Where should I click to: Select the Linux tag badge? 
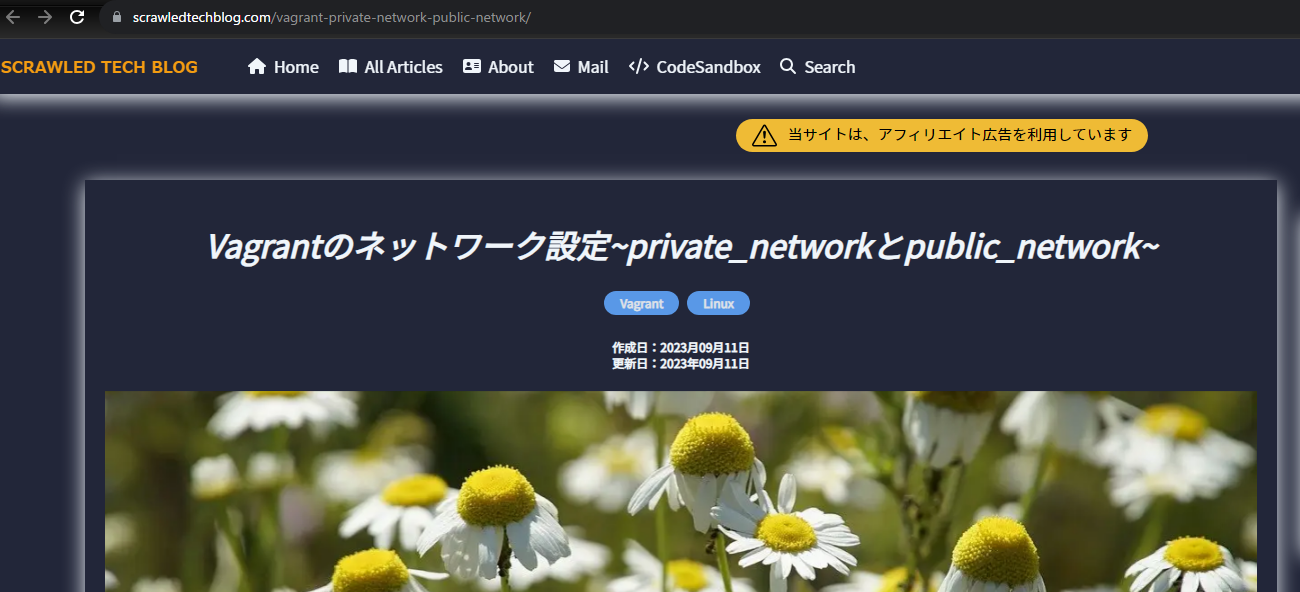point(718,303)
